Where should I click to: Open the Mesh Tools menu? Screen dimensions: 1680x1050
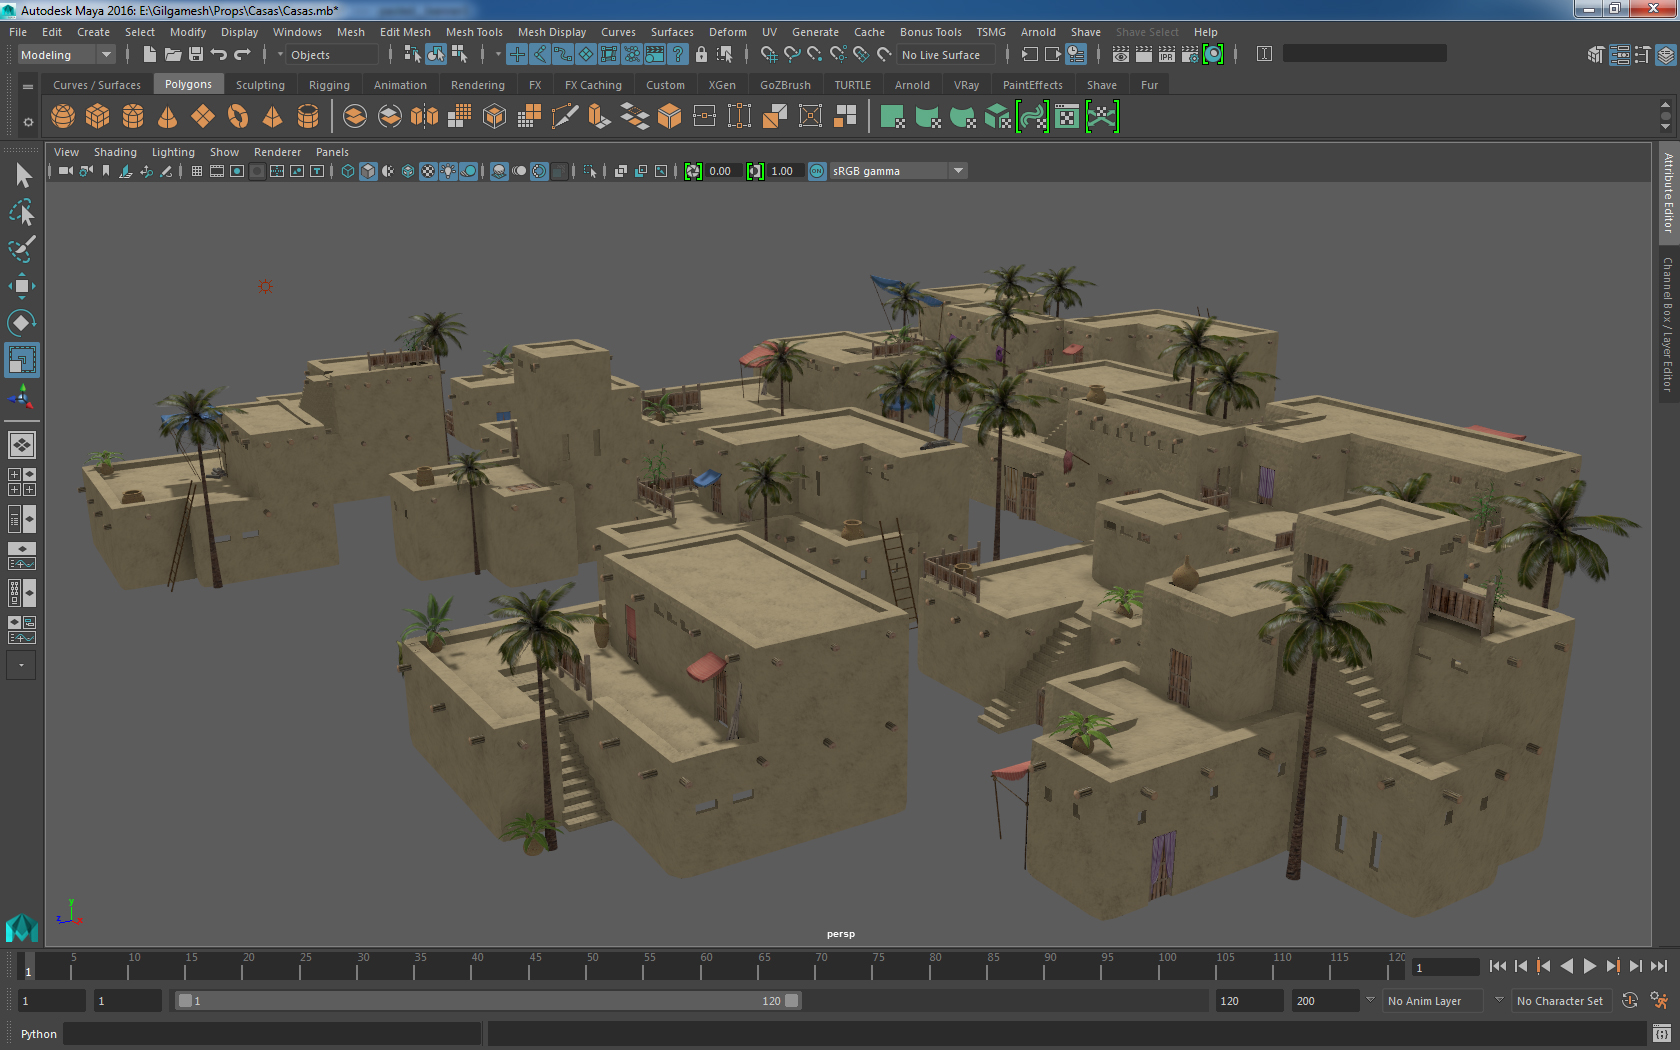[x=474, y=32]
